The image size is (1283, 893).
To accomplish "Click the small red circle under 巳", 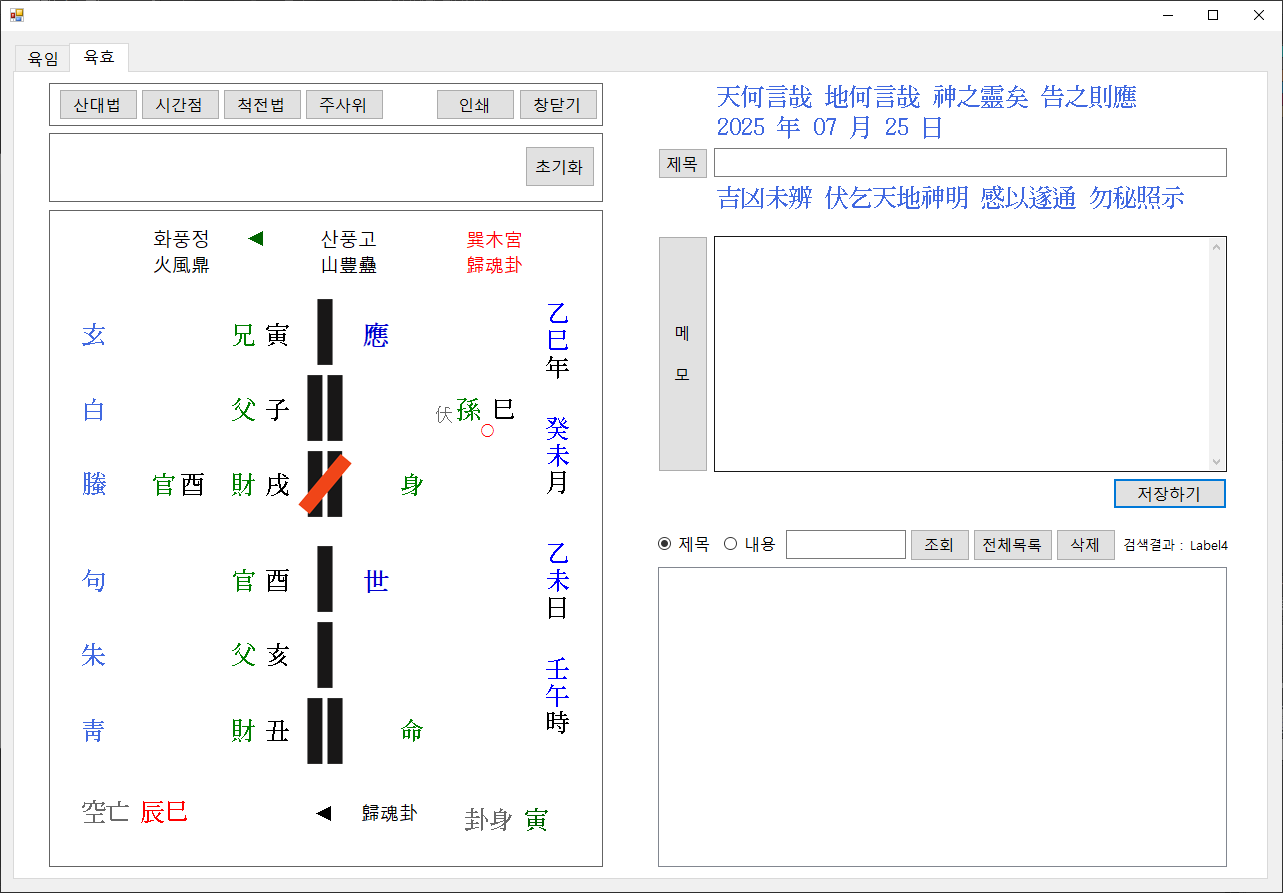I will tap(488, 431).
